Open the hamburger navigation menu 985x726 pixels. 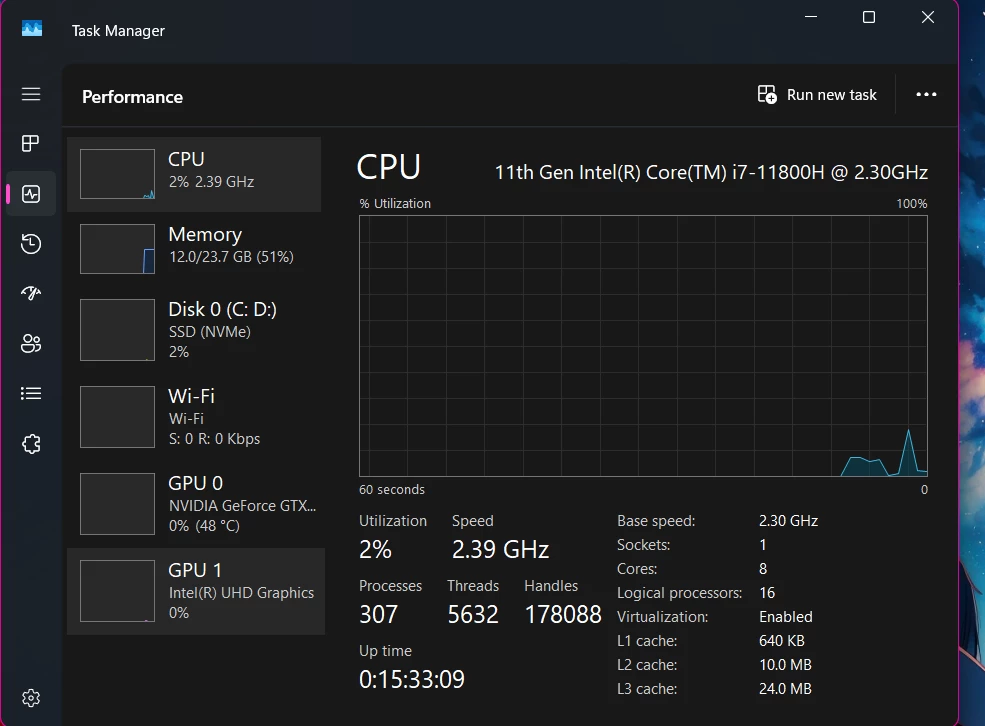(x=31, y=94)
